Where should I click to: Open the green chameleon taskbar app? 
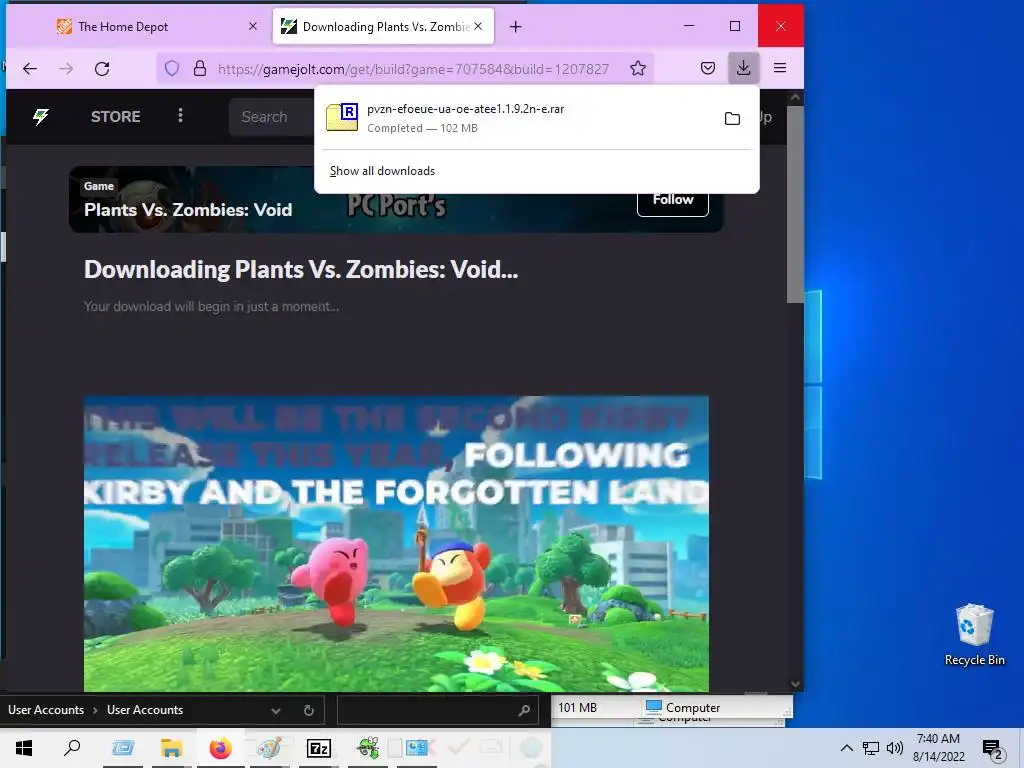pos(368,748)
